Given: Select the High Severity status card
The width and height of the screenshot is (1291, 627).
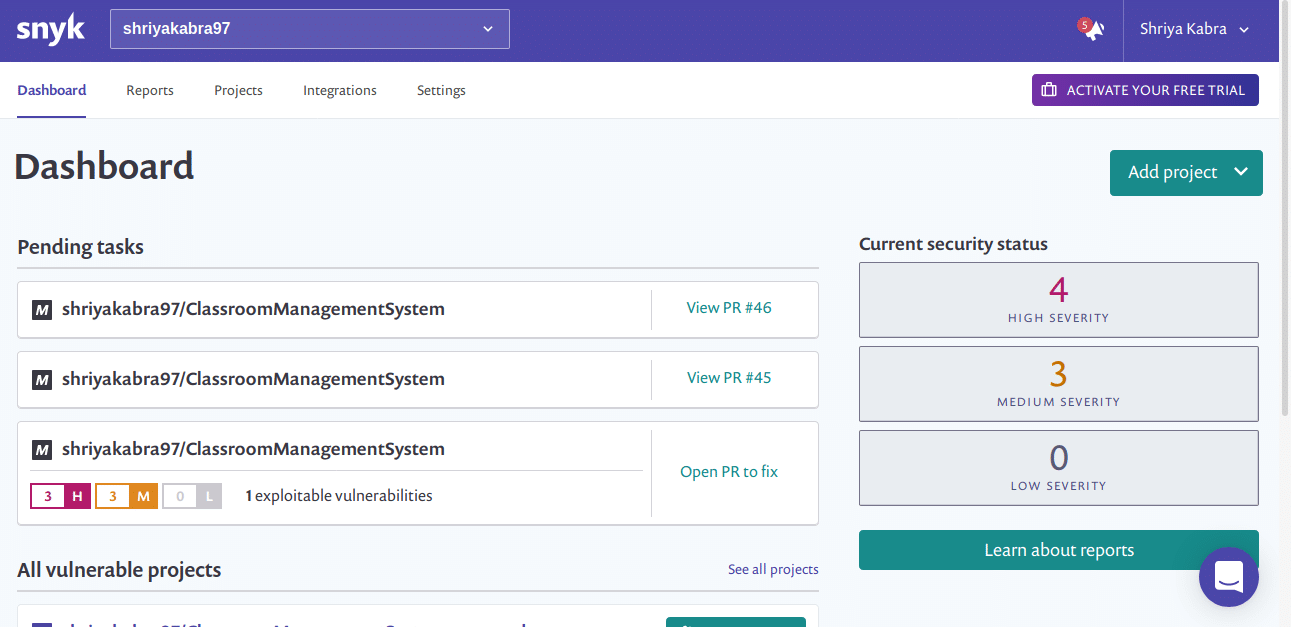Looking at the screenshot, I should pyautogui.click(x=1058, y=300).
